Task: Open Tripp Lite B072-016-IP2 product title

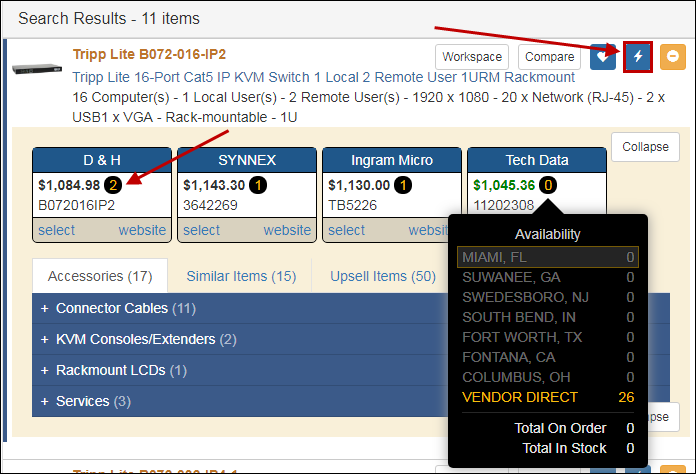Action: coord(149,54)
